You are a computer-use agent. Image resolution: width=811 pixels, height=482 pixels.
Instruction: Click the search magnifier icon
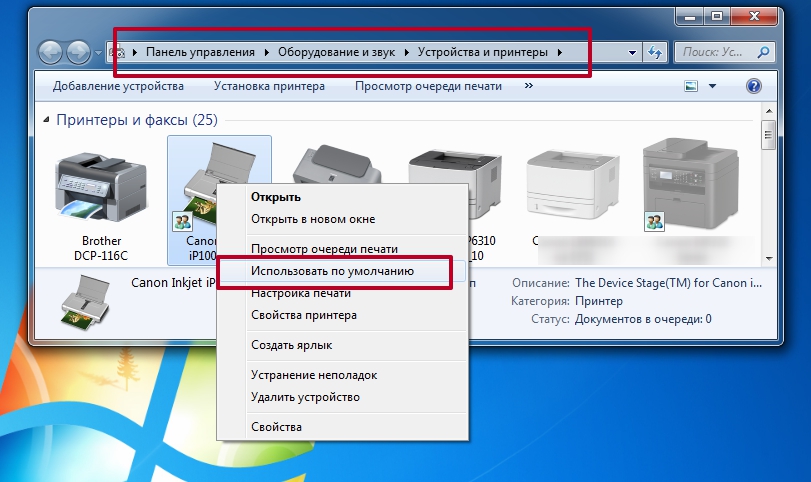tap(763, 52)
